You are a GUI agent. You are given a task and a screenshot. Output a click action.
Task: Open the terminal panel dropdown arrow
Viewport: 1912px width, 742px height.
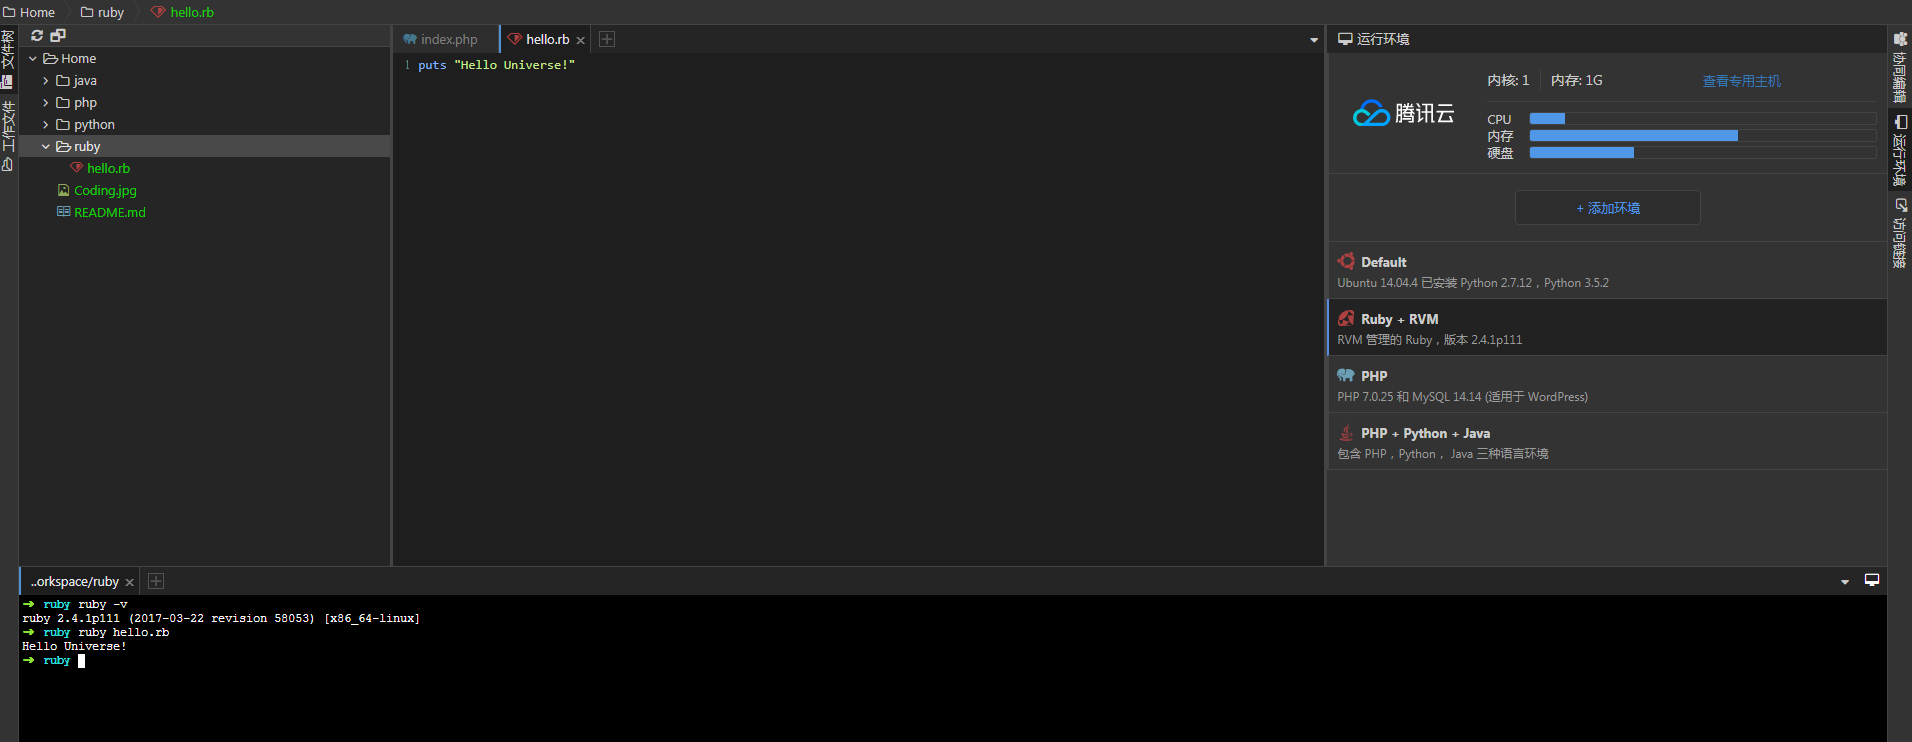[x=1845, y=582]
